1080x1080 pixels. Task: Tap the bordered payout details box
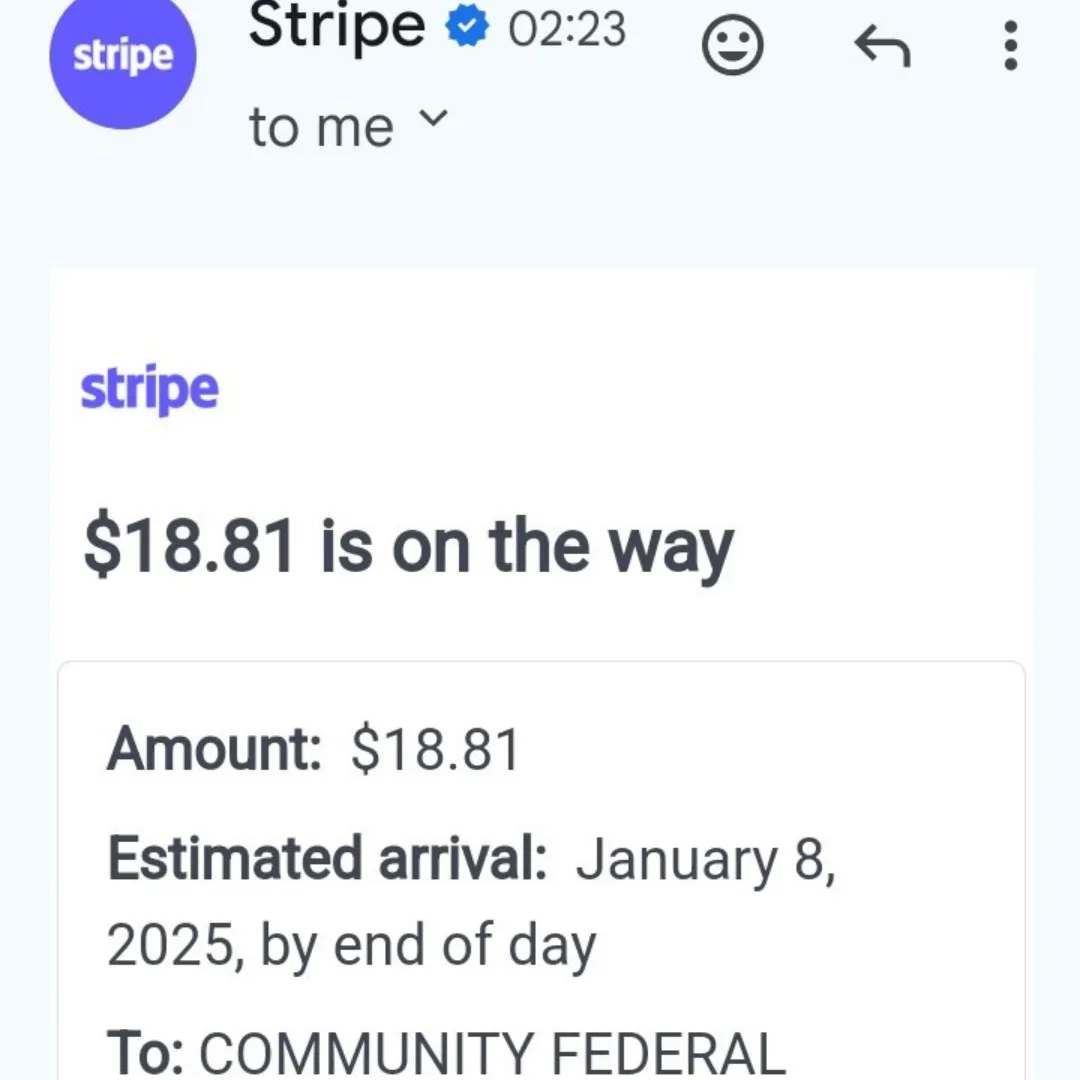click(541, 871)
